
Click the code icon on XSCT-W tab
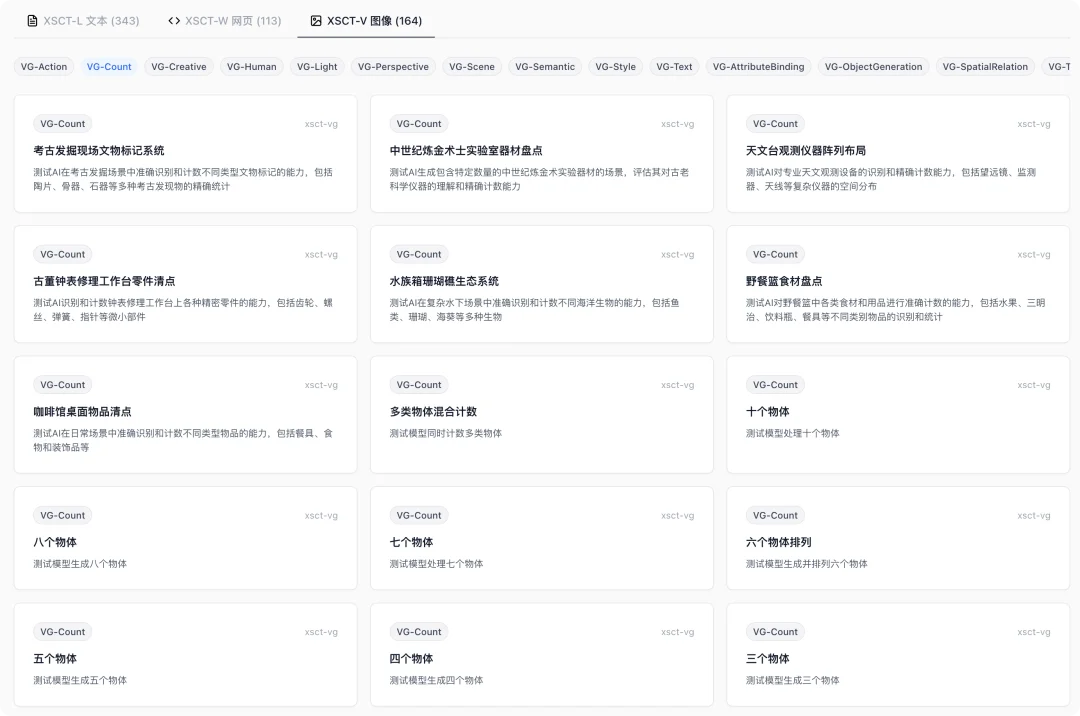(x=172, y=20)
